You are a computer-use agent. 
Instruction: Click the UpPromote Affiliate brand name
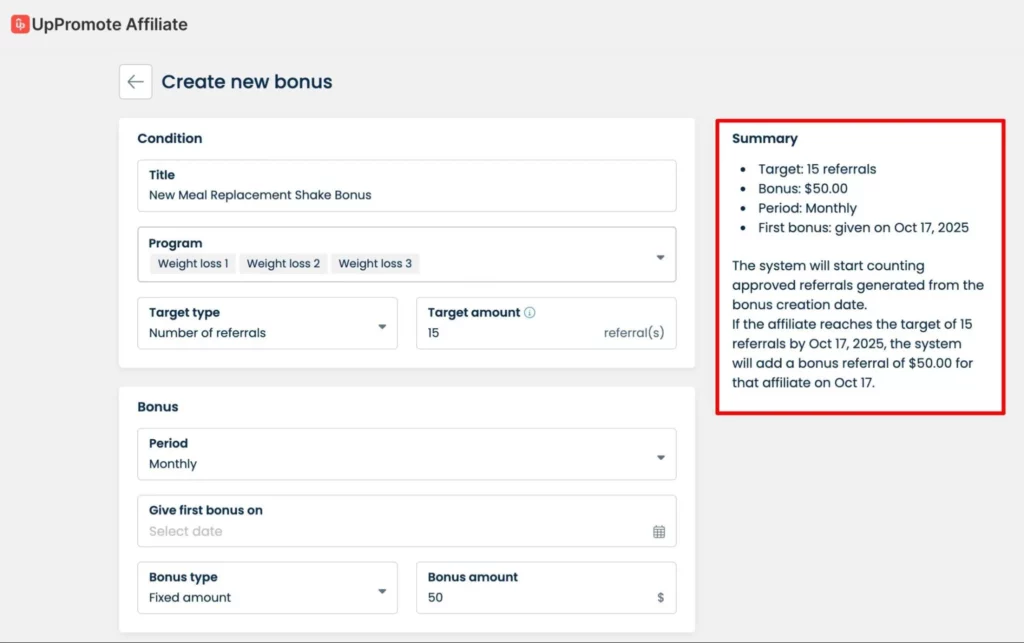(x=109, y=24)
